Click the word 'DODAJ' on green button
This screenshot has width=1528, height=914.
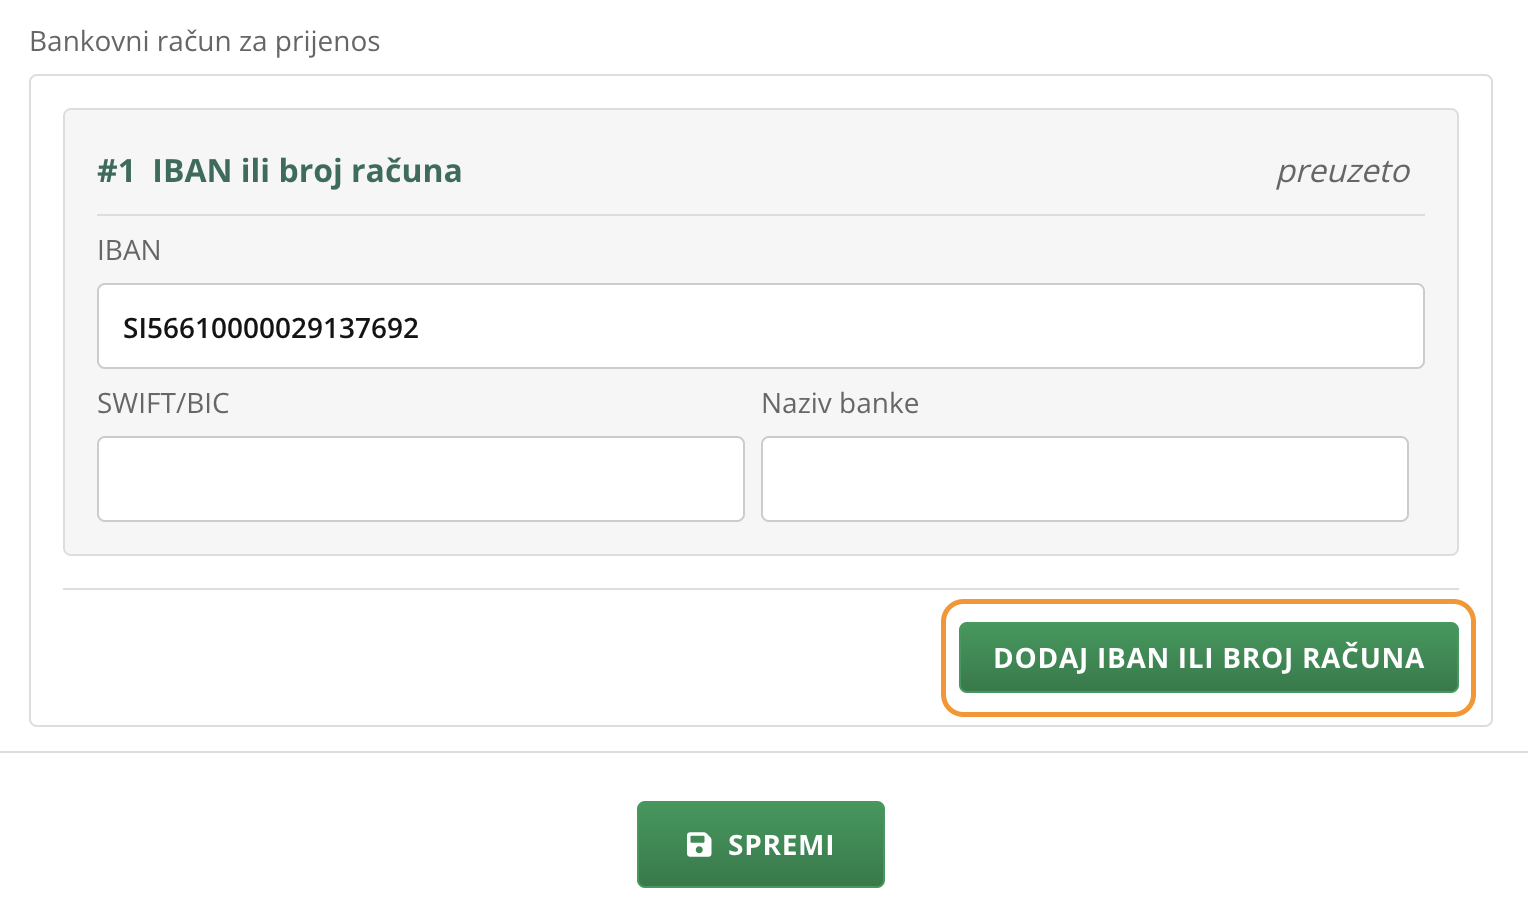1041,658
